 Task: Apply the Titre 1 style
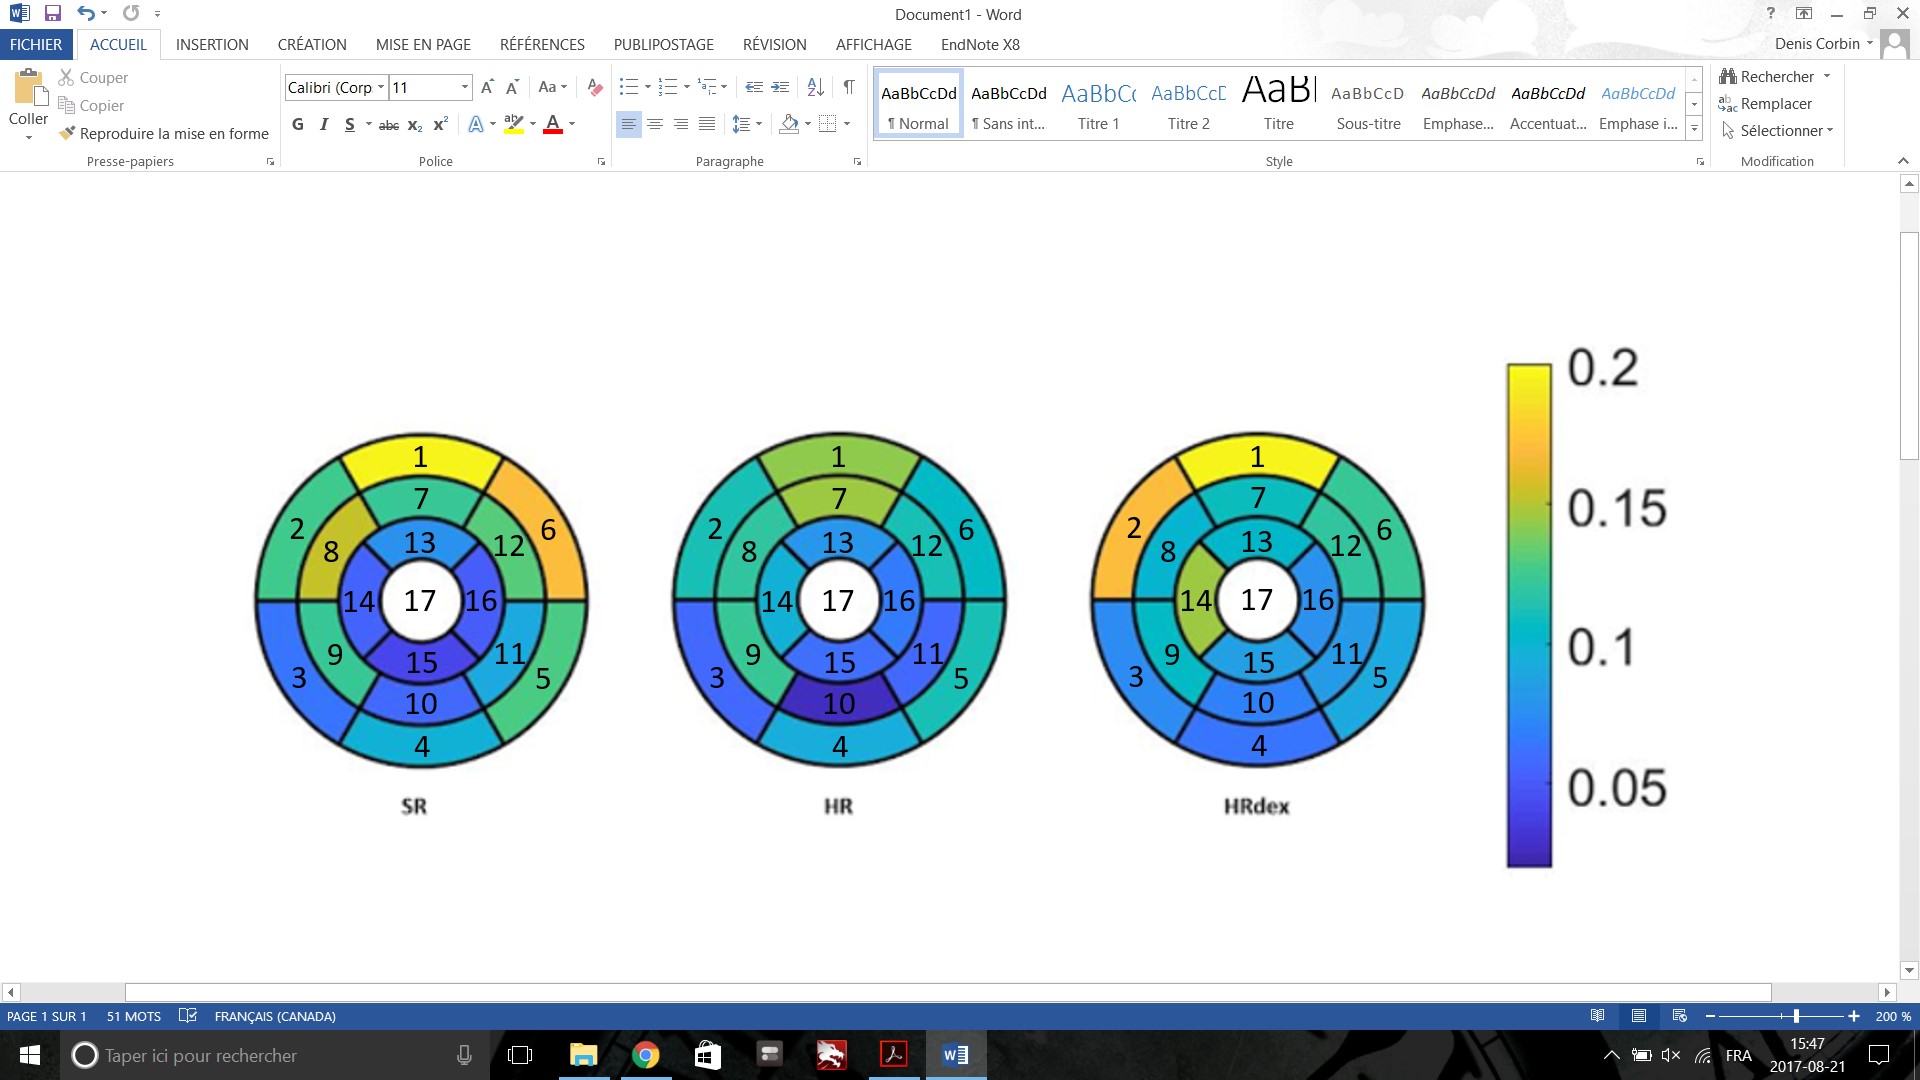click(1098, 105)
